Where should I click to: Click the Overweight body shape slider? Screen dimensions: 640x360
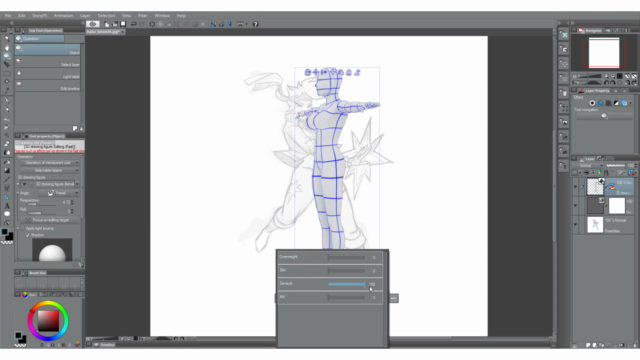pyautogui.click(x=347, y=258)
